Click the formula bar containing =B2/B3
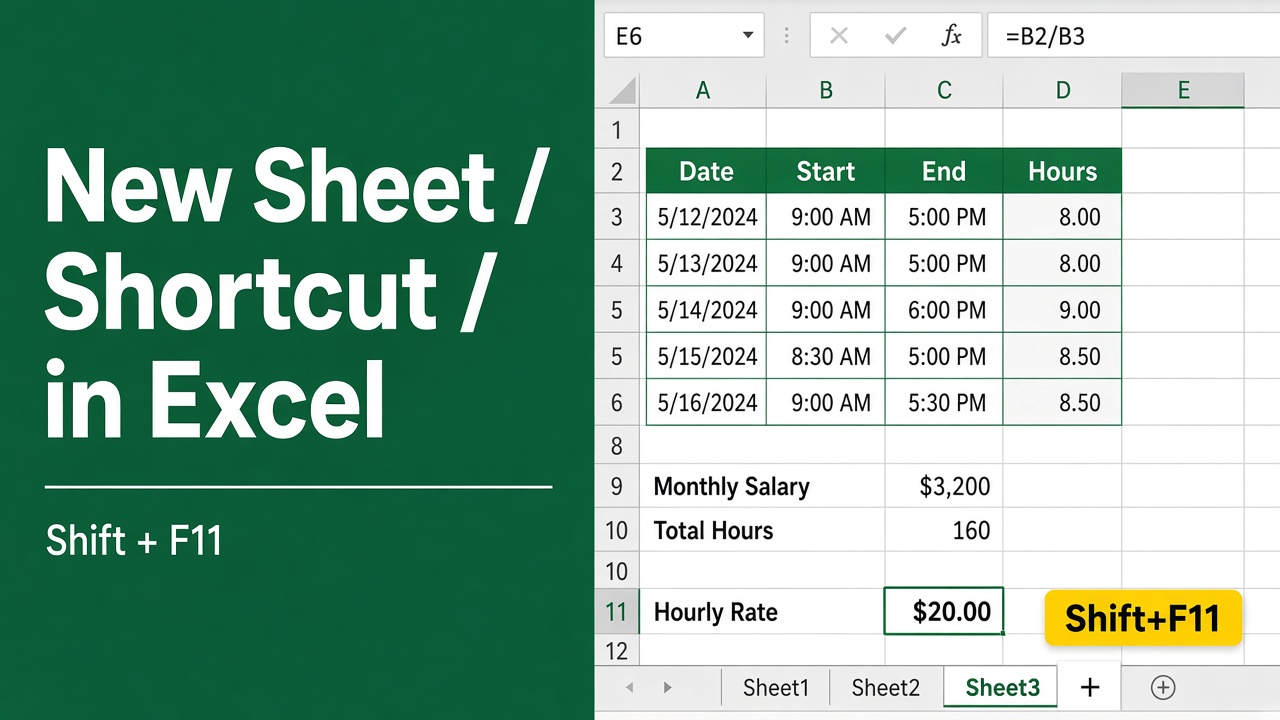1280x720 pixels. [1133, 37]
